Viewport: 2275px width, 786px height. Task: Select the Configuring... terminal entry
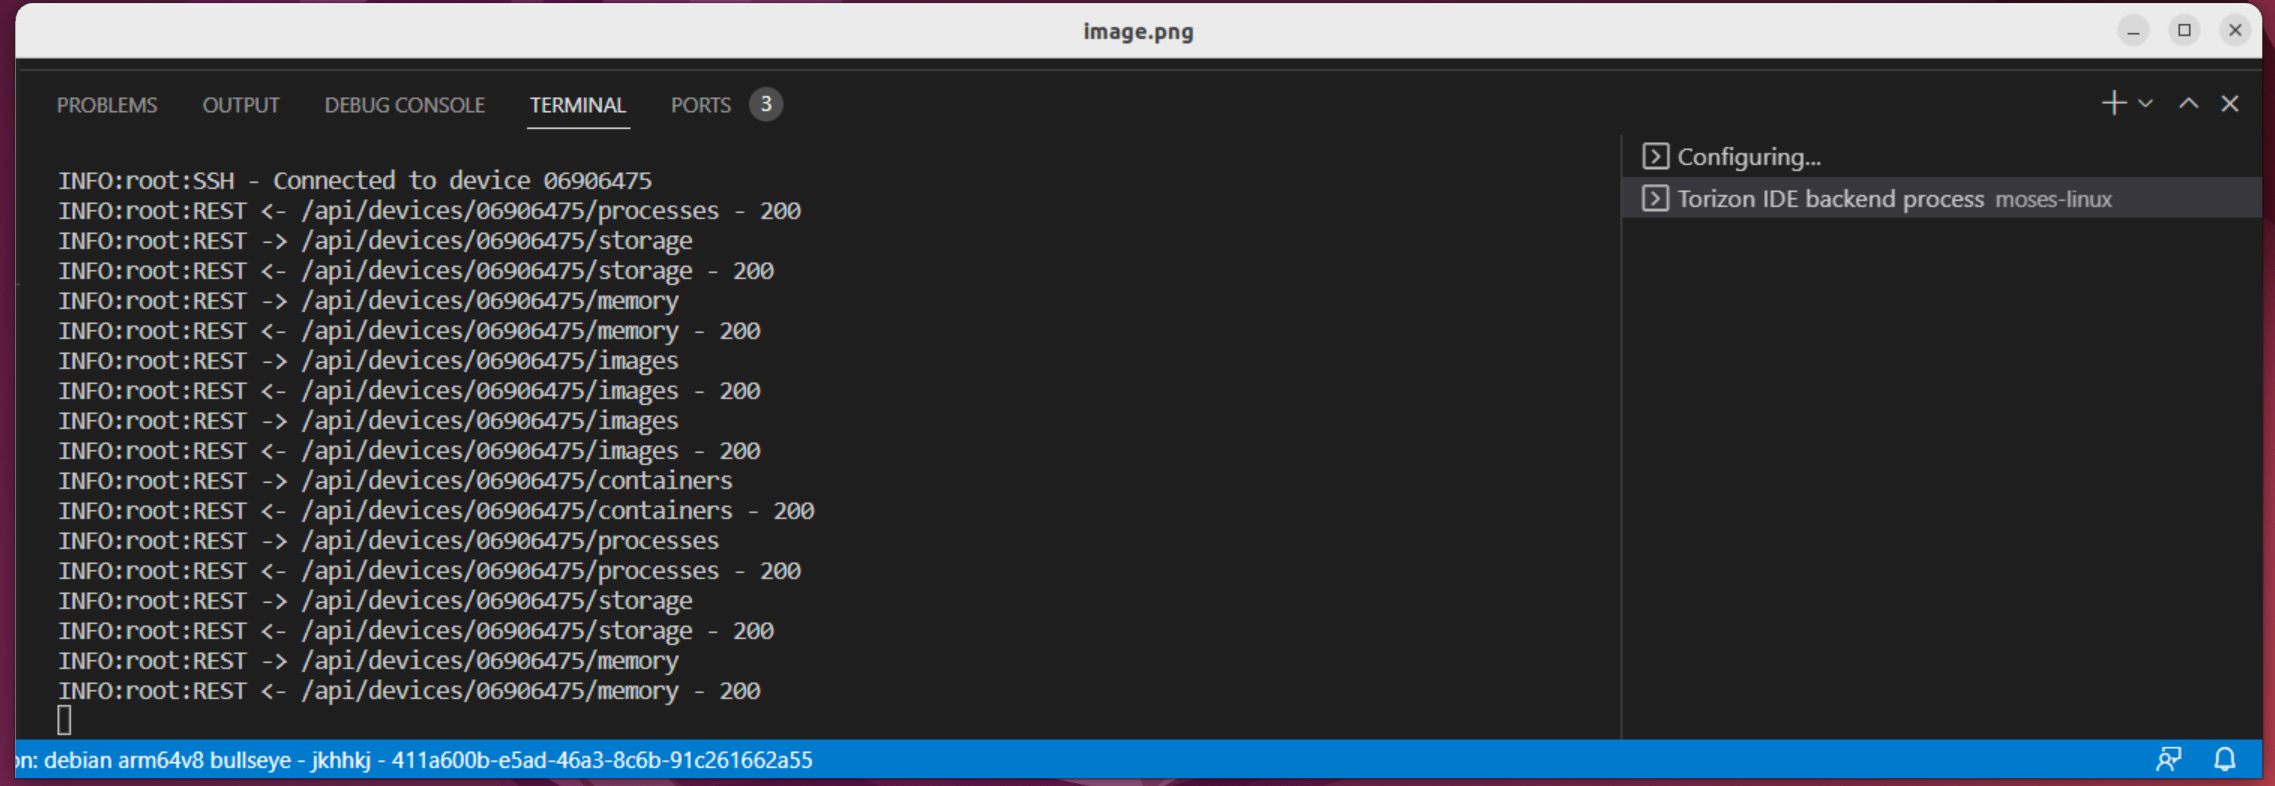[x=1941, y=157]
